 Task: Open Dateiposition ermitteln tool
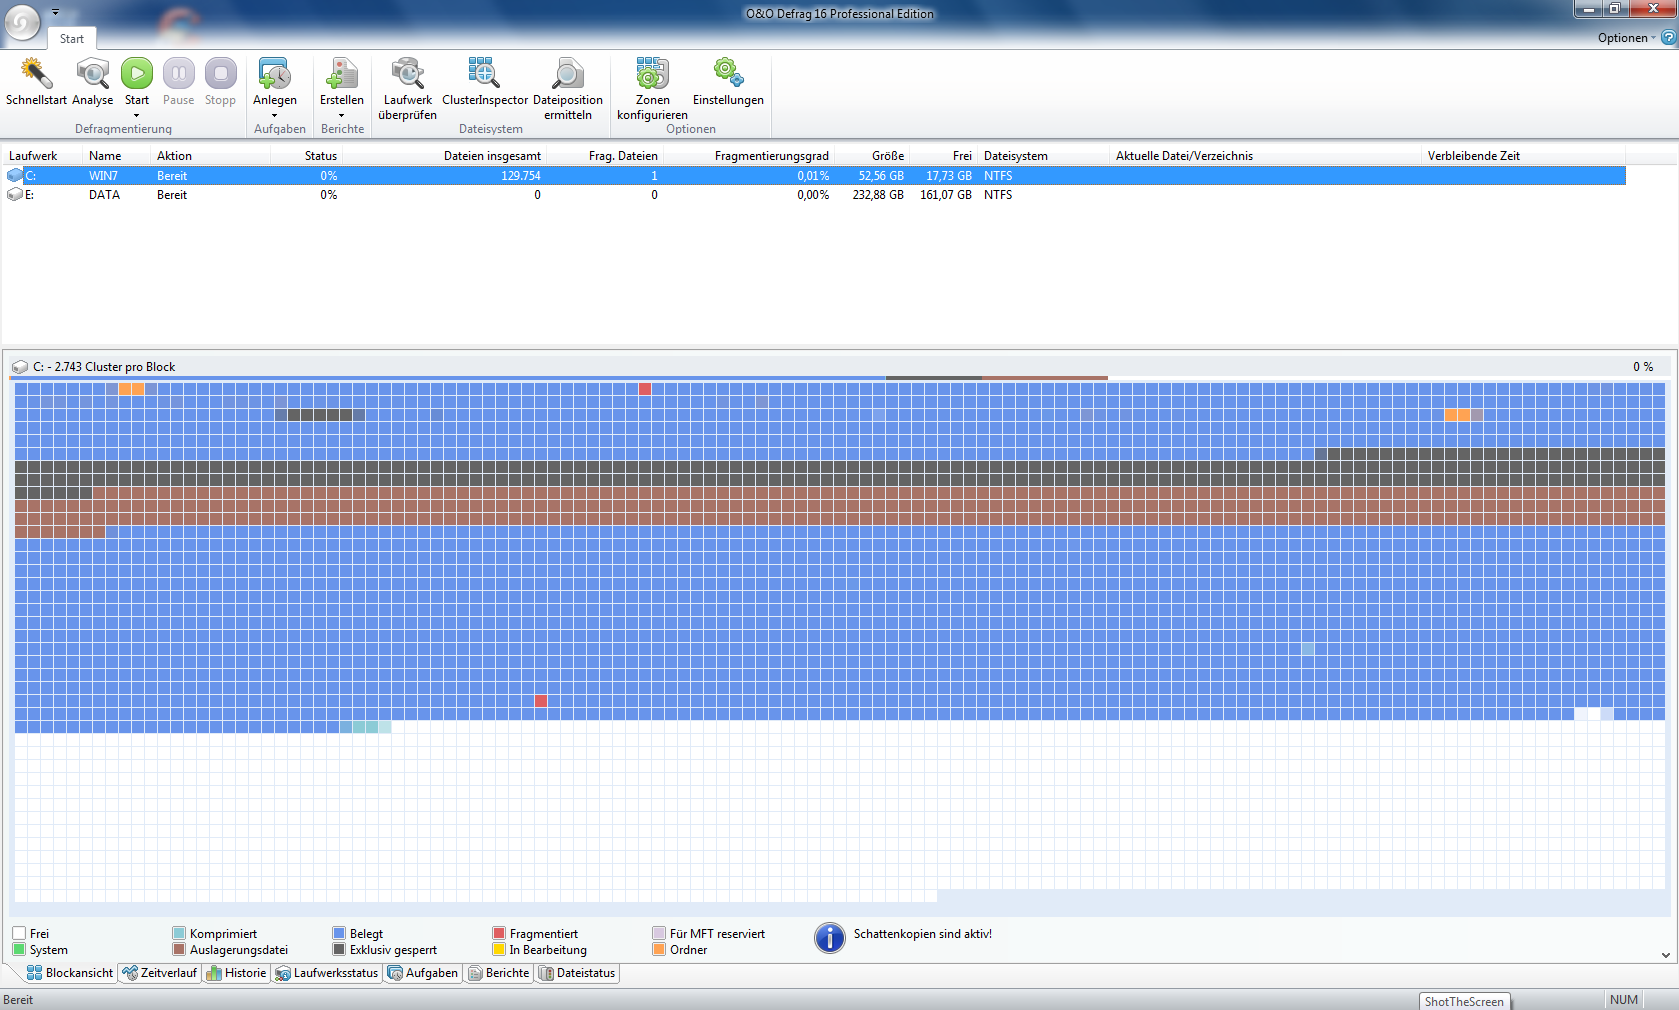coord(567,74)
